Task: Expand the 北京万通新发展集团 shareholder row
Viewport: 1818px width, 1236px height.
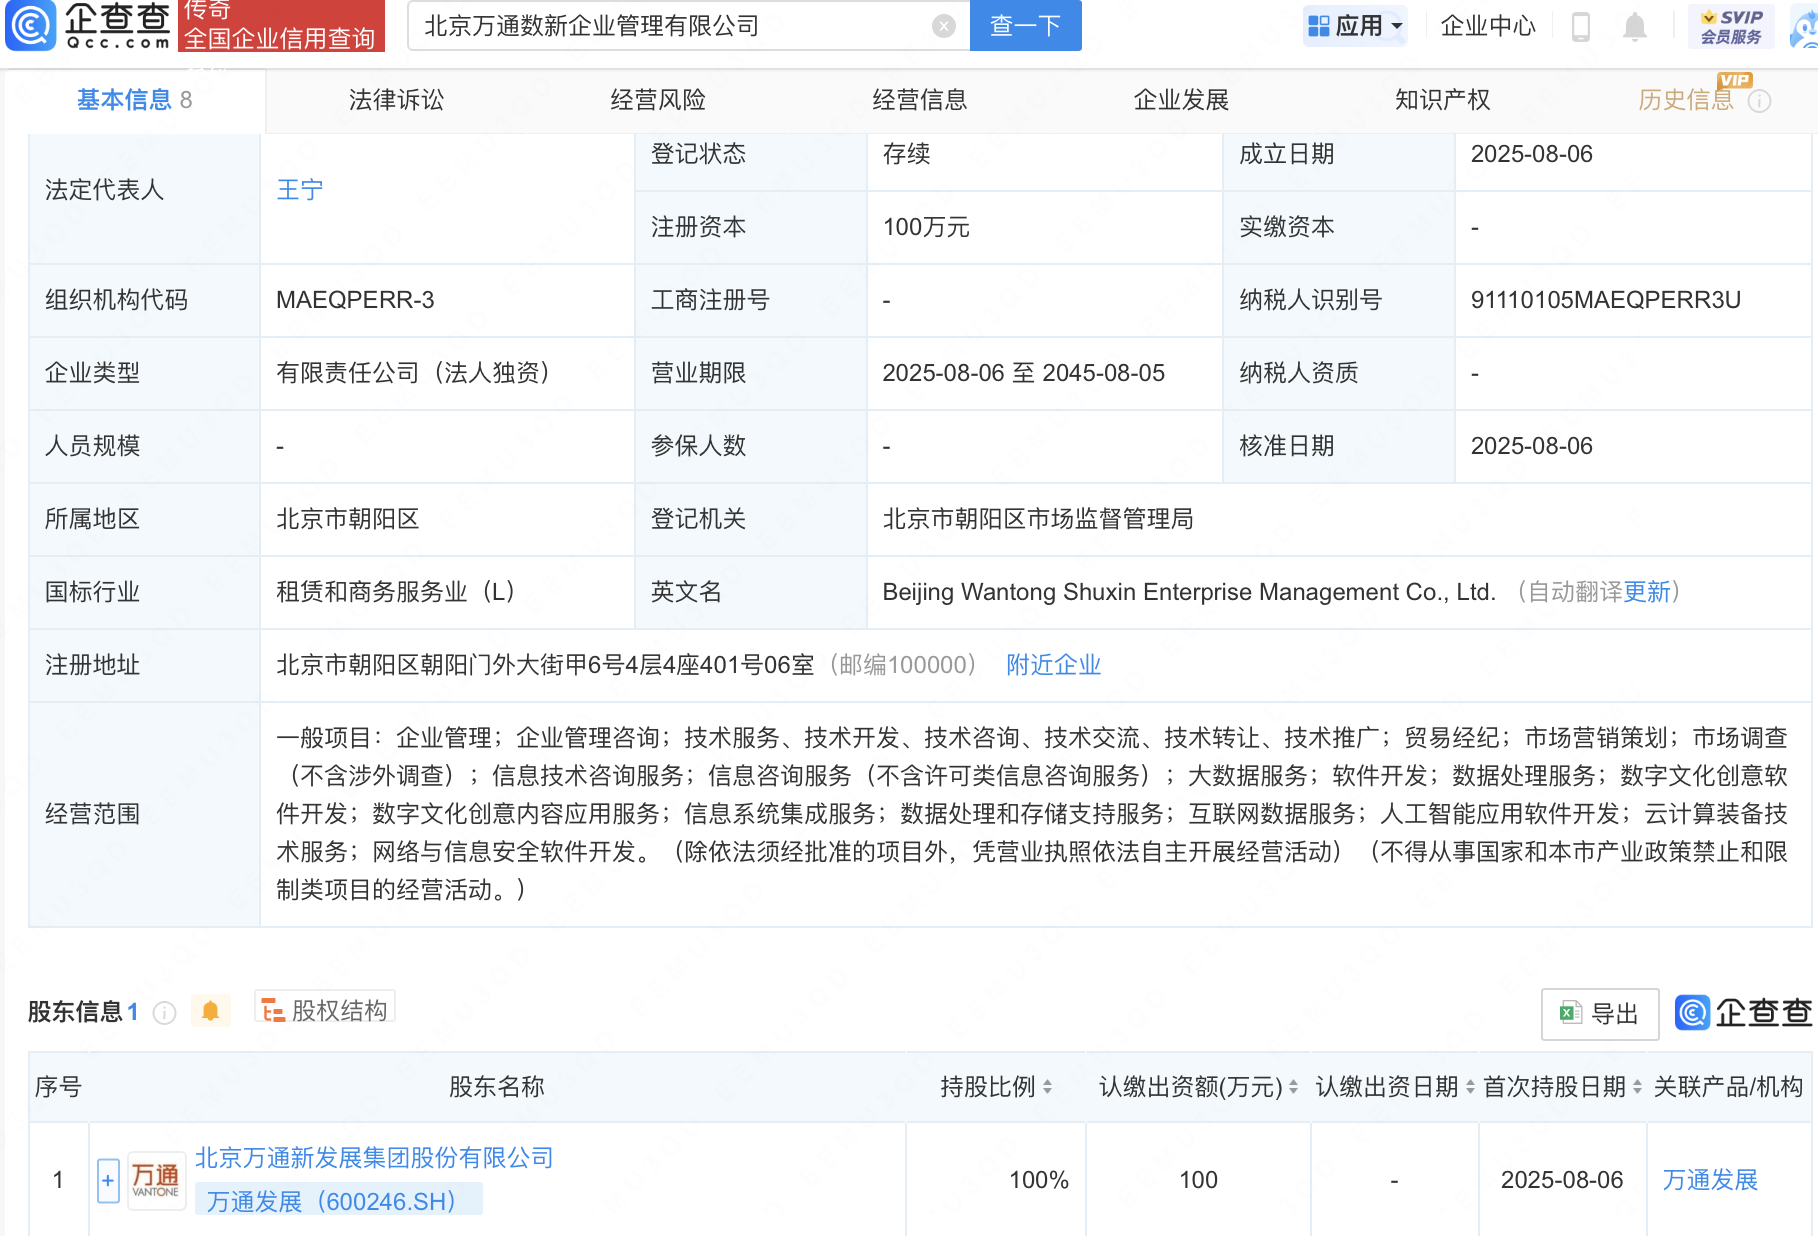Action: (x=108, y=1180)
